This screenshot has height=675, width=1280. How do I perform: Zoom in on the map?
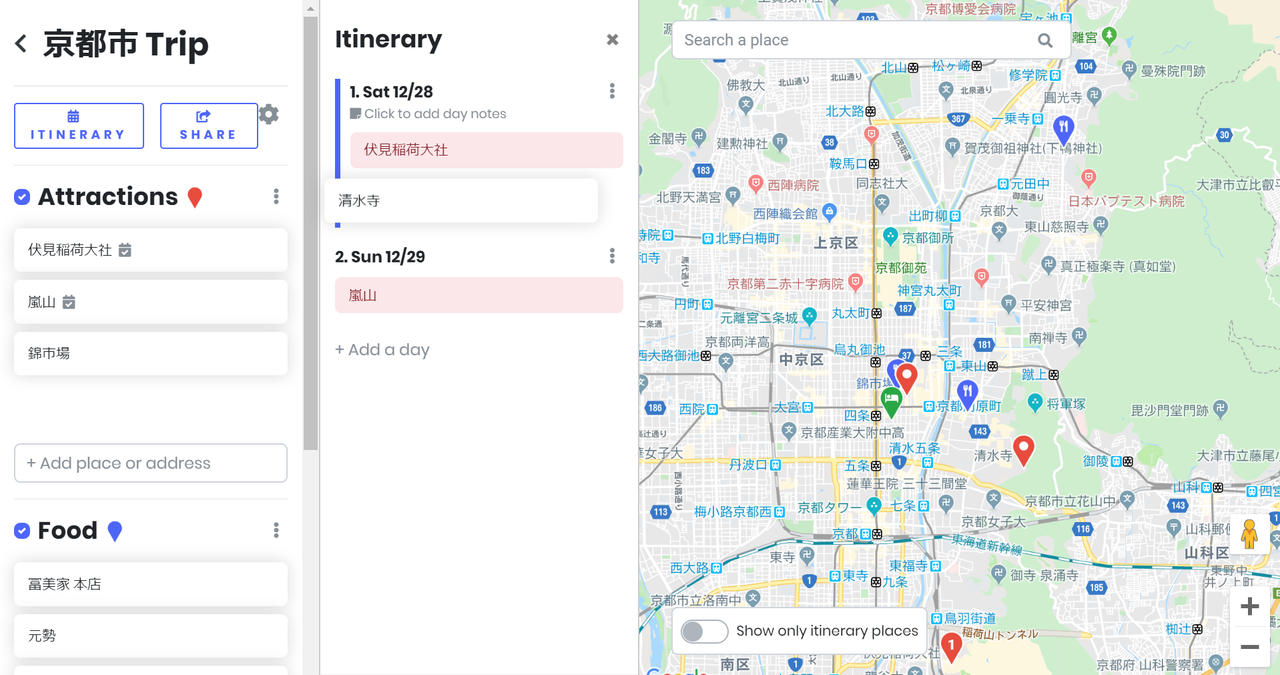[1250, 606]
